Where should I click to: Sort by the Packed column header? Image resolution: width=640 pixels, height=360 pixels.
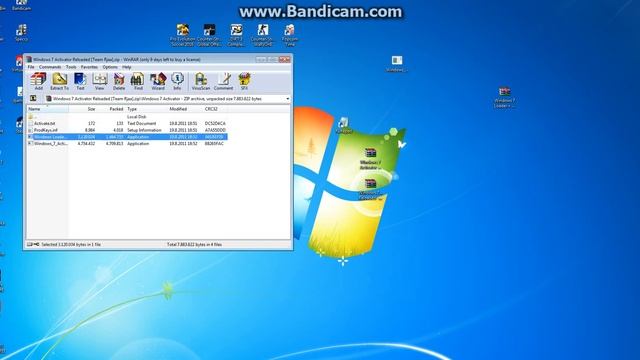click(x=111, y=109)
